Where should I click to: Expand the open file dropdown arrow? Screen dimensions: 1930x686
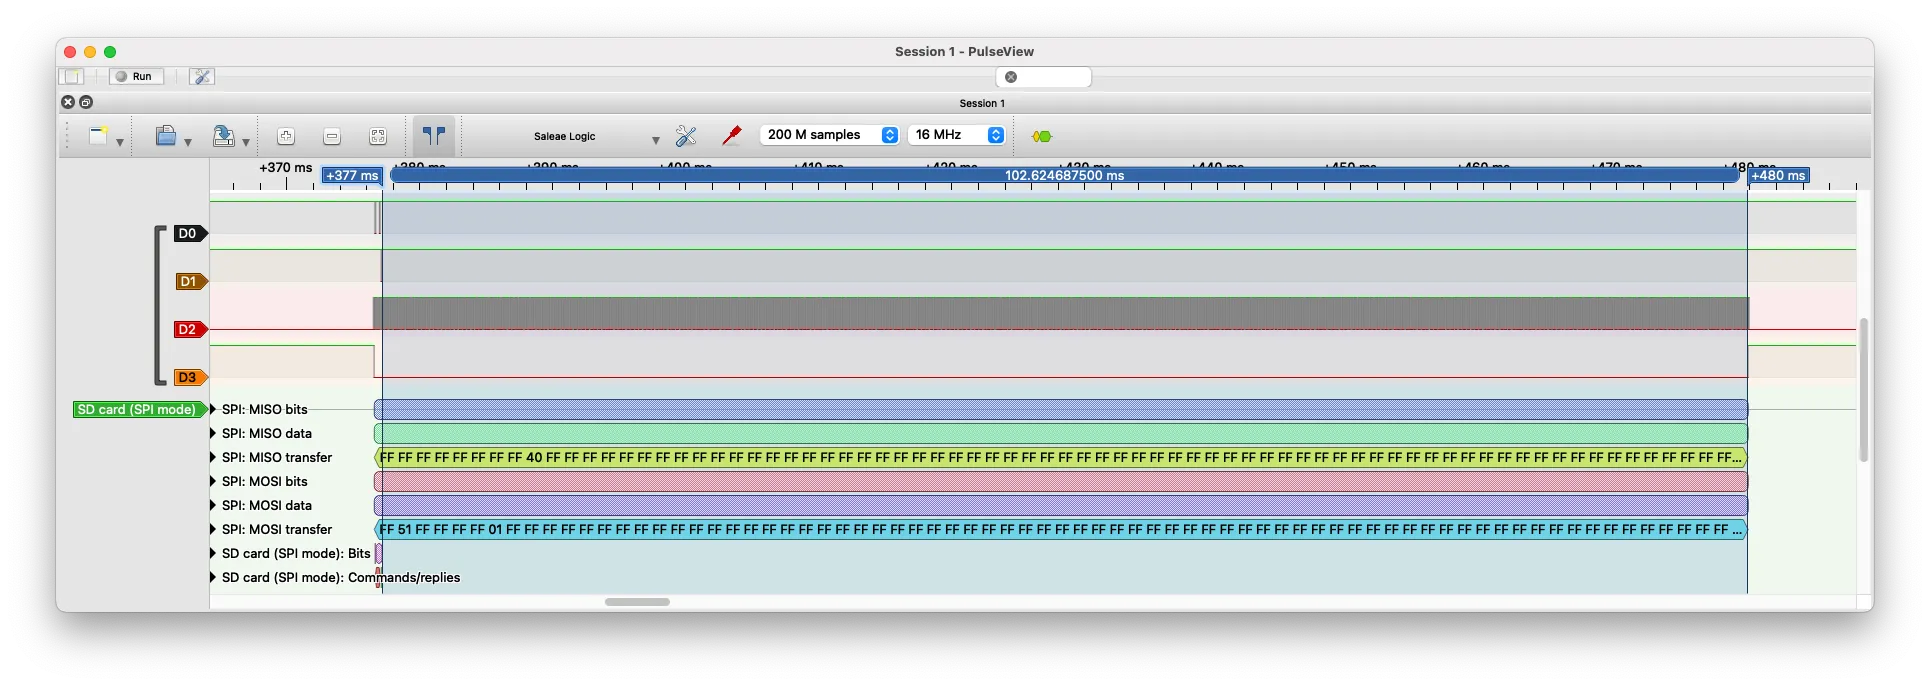pos(188,142)
